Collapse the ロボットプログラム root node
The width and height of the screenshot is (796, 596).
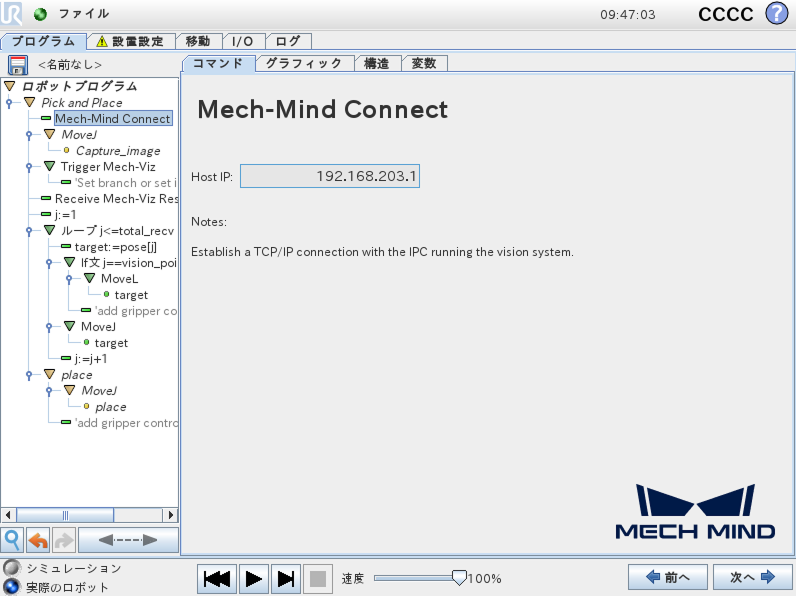[x=10, y=86]
